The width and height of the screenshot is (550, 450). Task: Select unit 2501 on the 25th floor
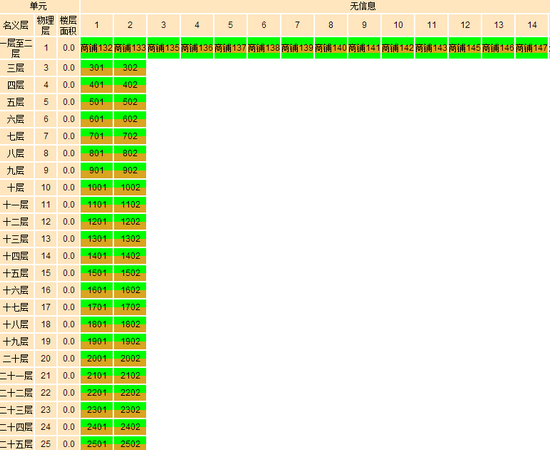coord(96,443)
